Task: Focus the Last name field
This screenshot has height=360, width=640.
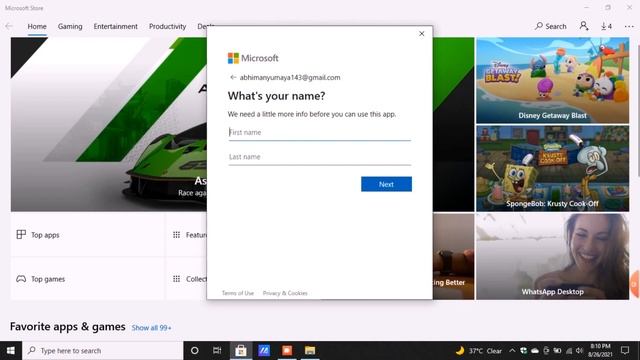Action: pos(320,157)
